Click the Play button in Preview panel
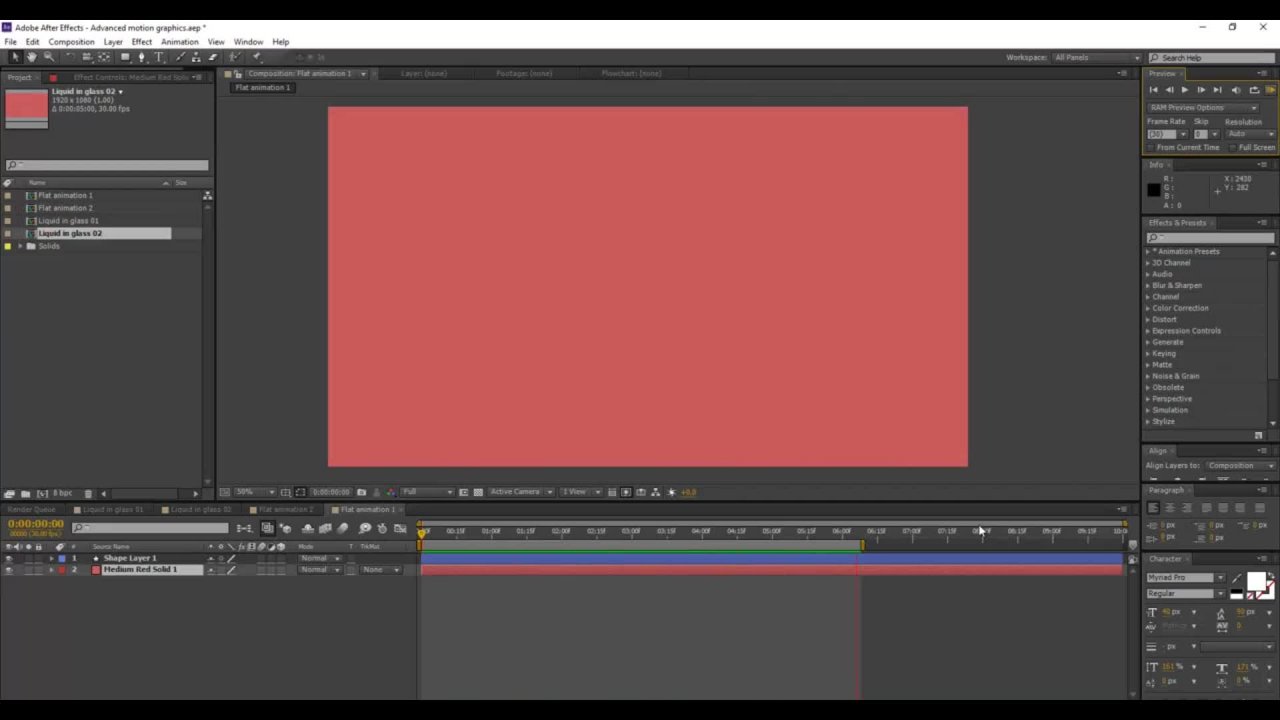 point(1185,90)
